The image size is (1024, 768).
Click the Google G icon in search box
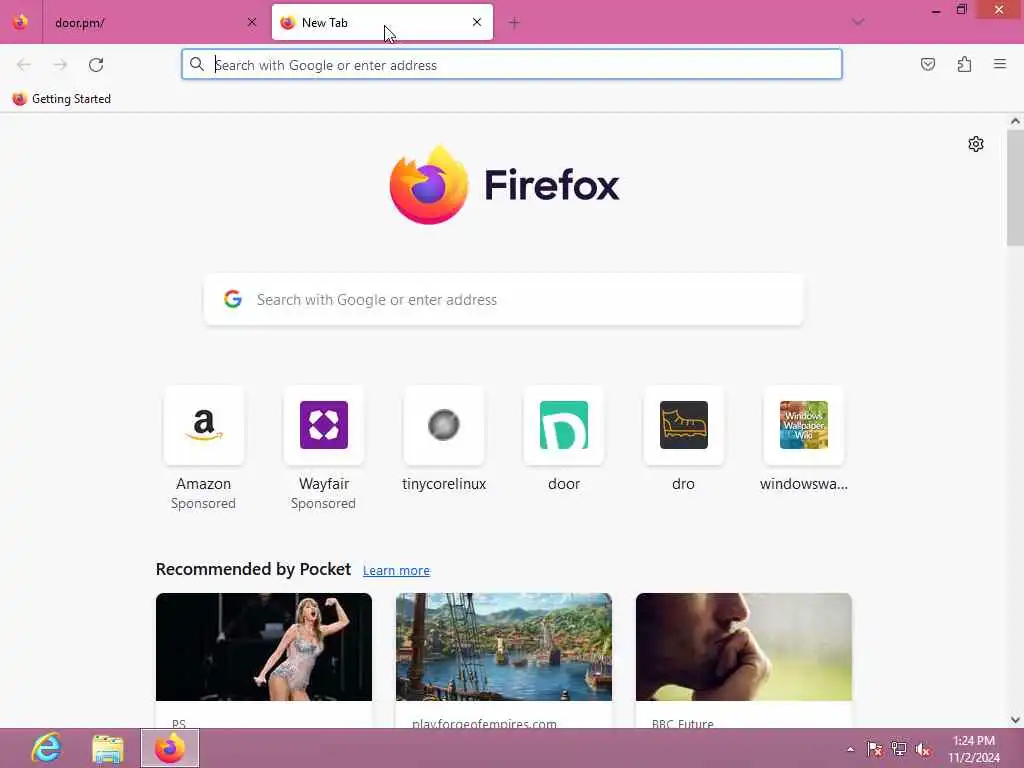click(x=233, y=299)
